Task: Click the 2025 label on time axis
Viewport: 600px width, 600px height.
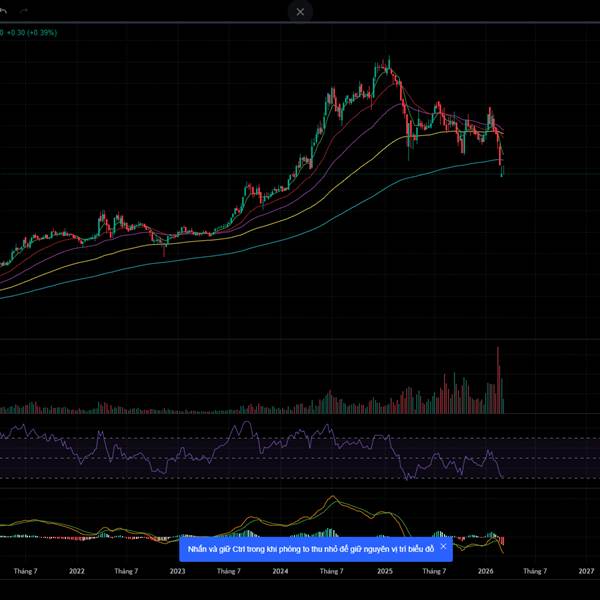Action: [x=385, y=571]
